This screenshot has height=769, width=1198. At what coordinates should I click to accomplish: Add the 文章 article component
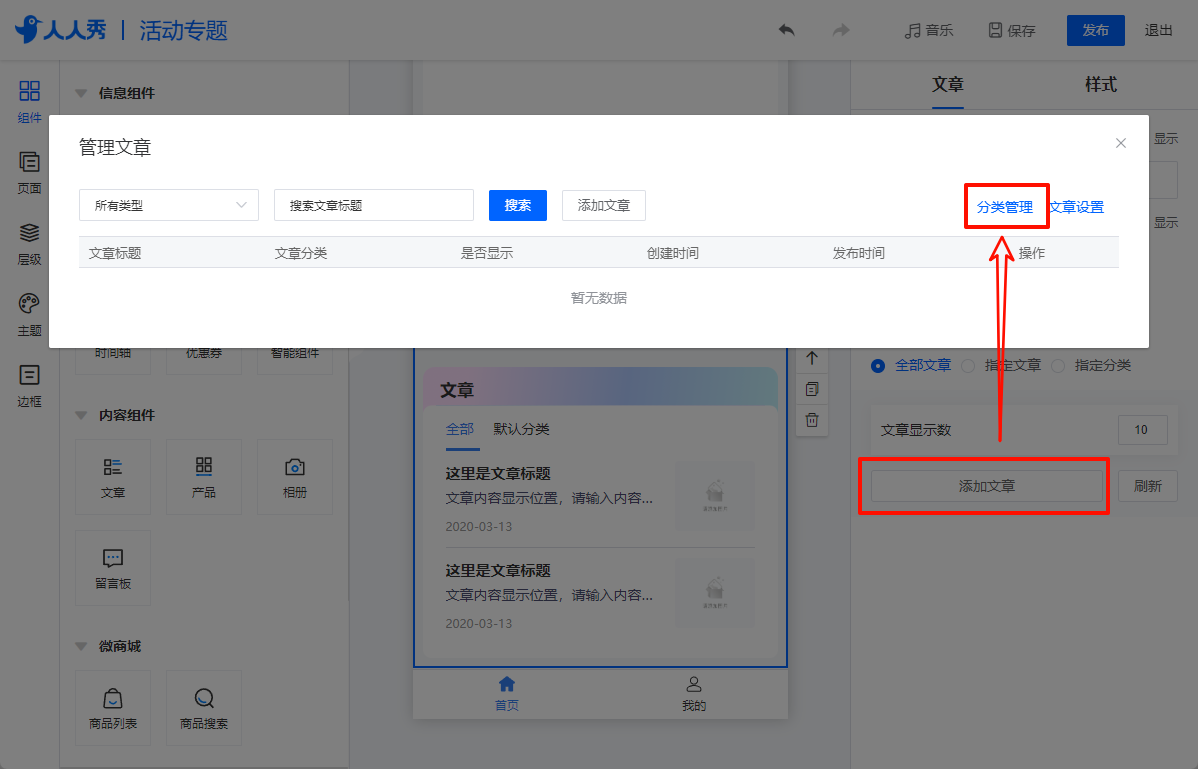pyautogui.click(x=113, y=477)
